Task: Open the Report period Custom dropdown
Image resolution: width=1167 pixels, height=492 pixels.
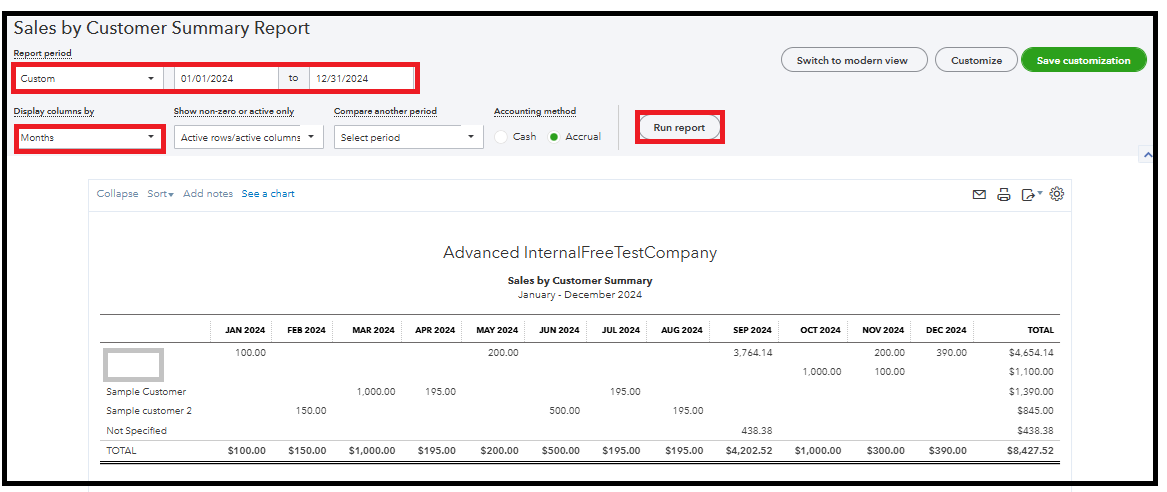Action: (x=88, y=78)
